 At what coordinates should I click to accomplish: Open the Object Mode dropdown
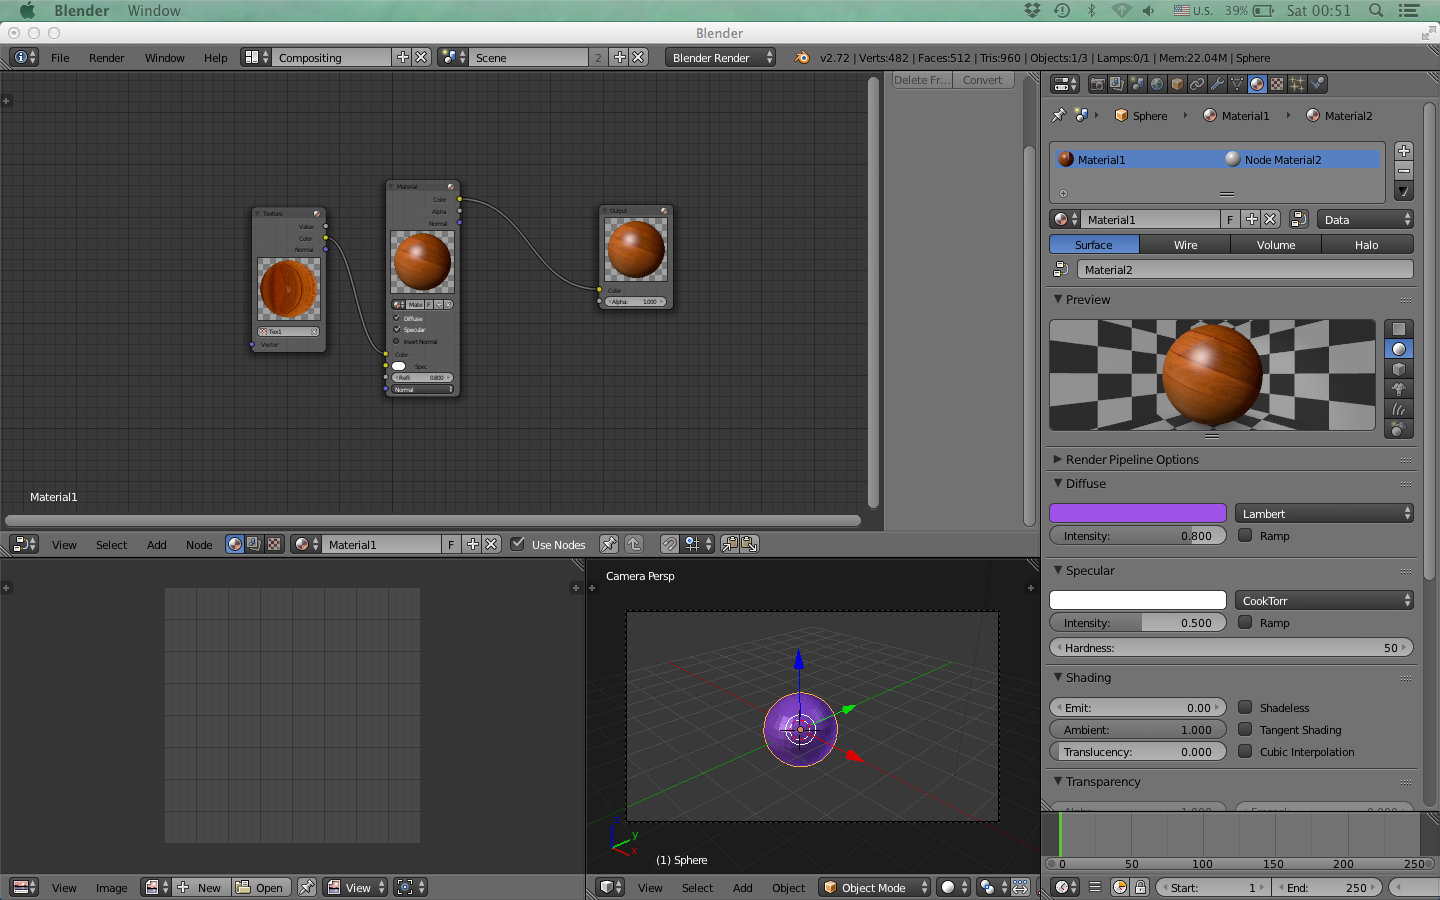875,887
